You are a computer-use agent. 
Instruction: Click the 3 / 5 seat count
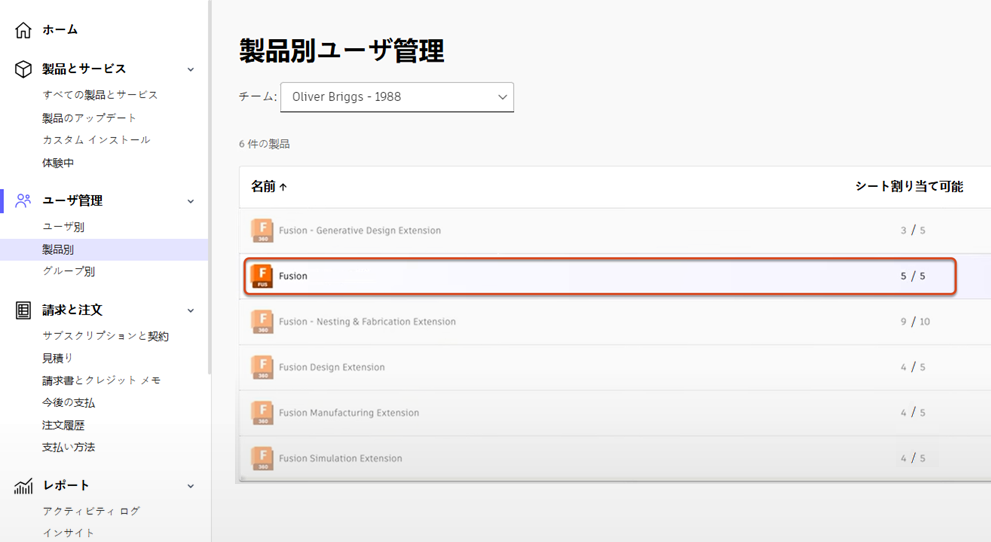click(913, 231)
